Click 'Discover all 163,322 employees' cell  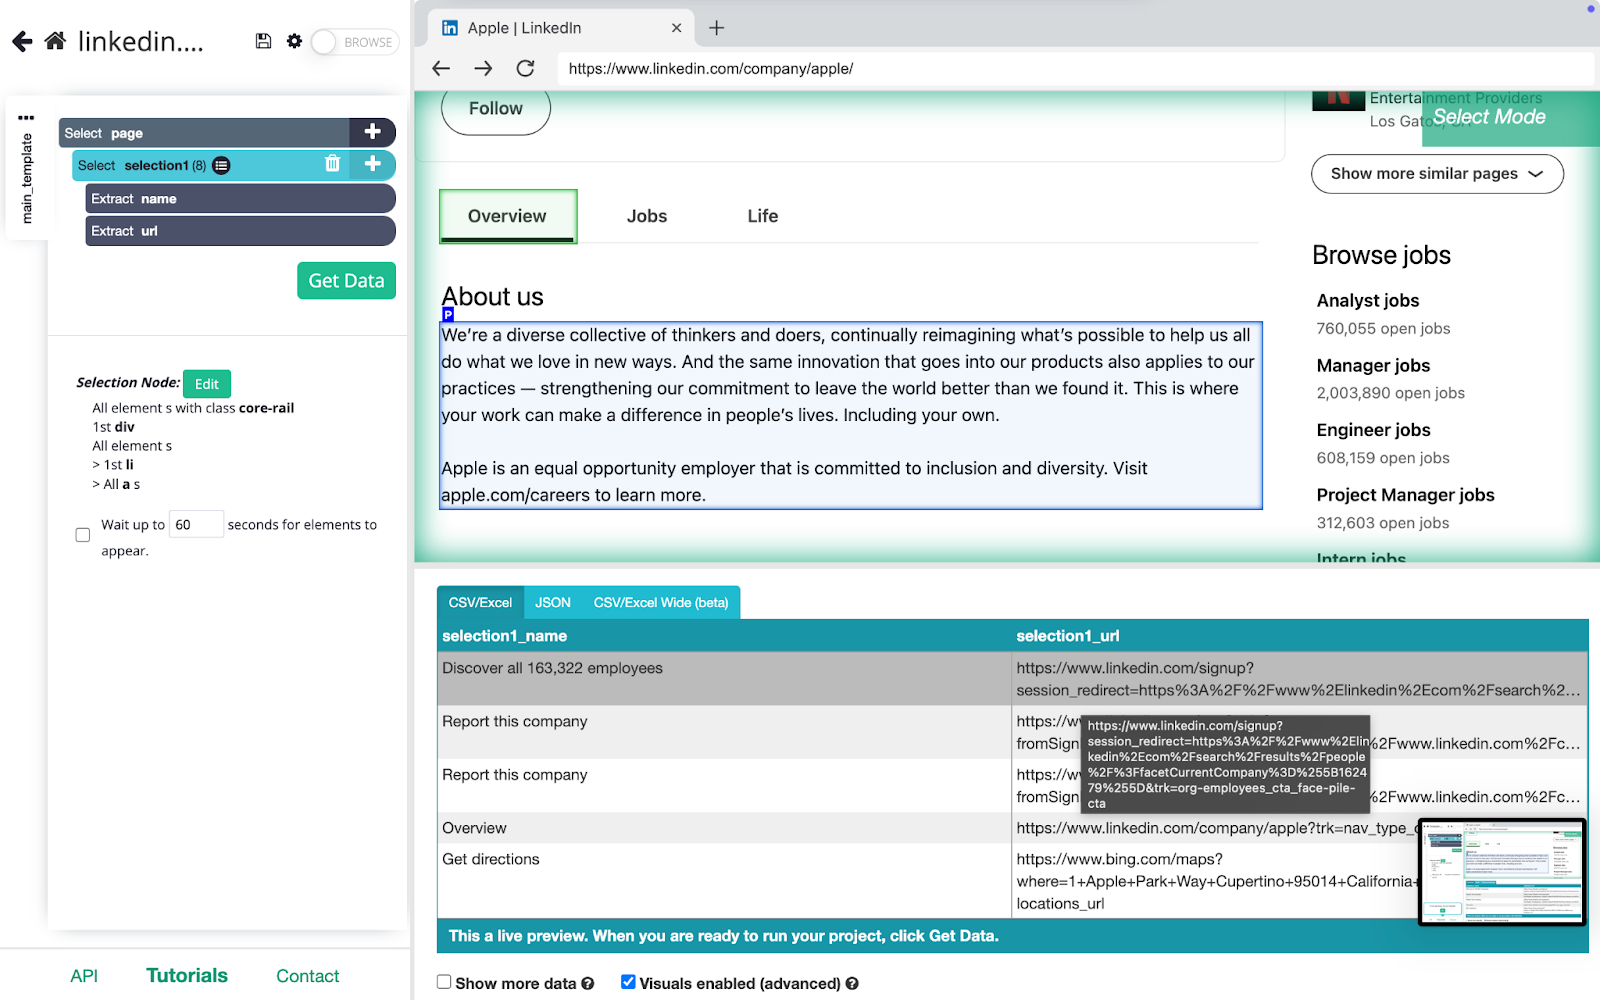click(x=725, y=679)
